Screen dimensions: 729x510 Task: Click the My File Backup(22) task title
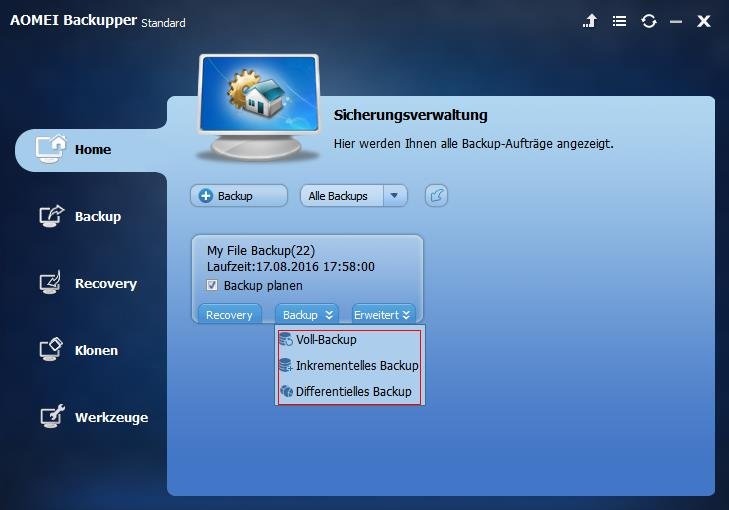point(261,251)
